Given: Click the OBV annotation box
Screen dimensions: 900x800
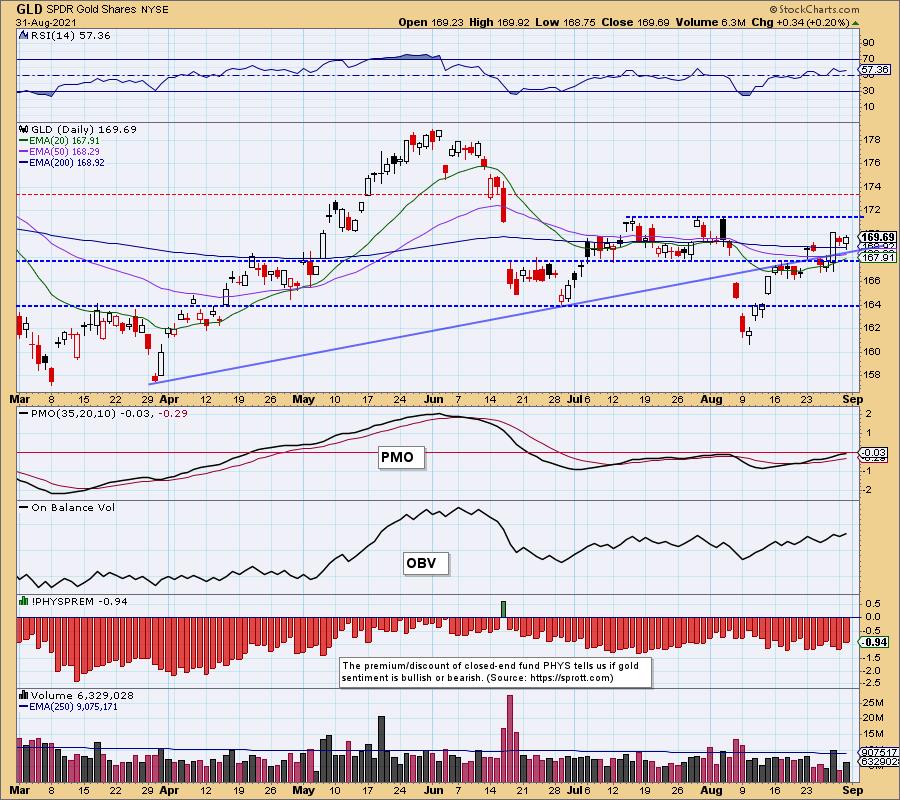Looking at the screenshot, I should (x=425, y=563).
